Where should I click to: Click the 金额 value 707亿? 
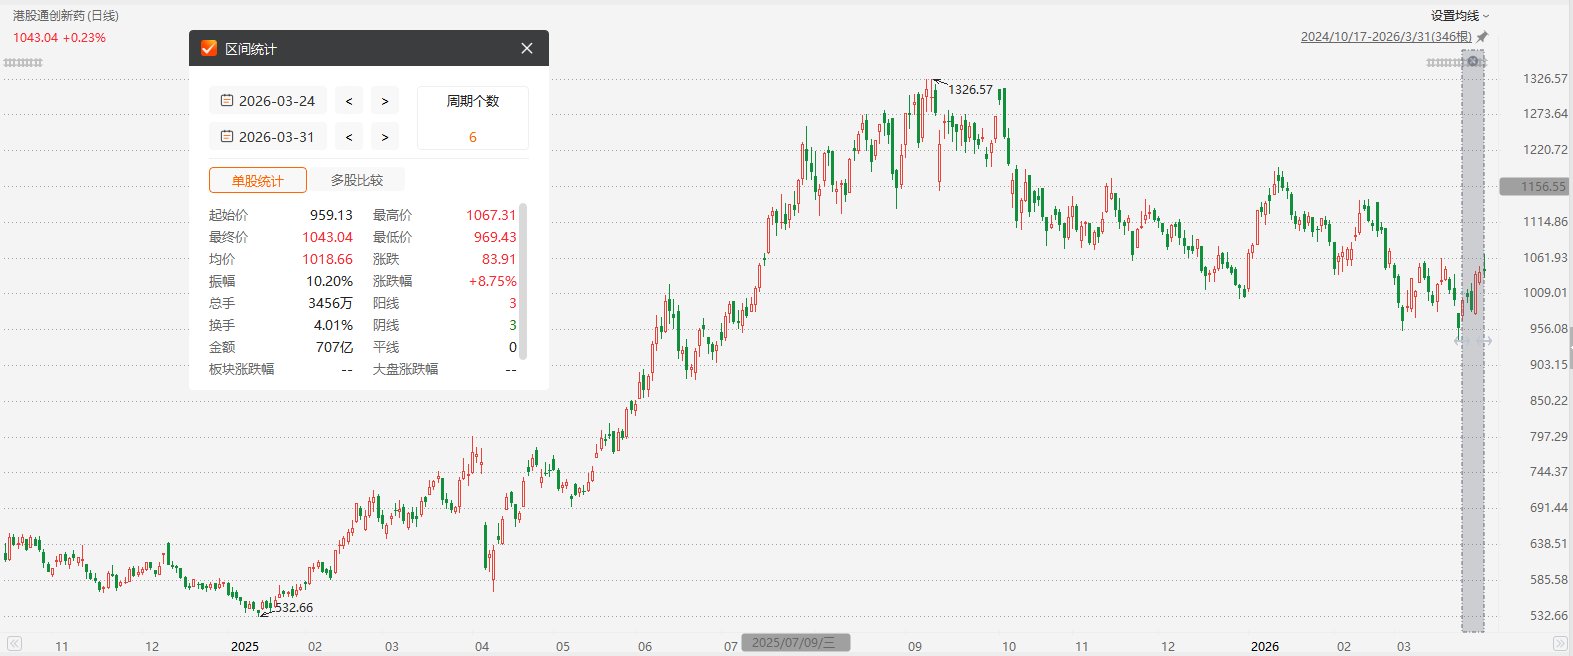click(334, 347)
